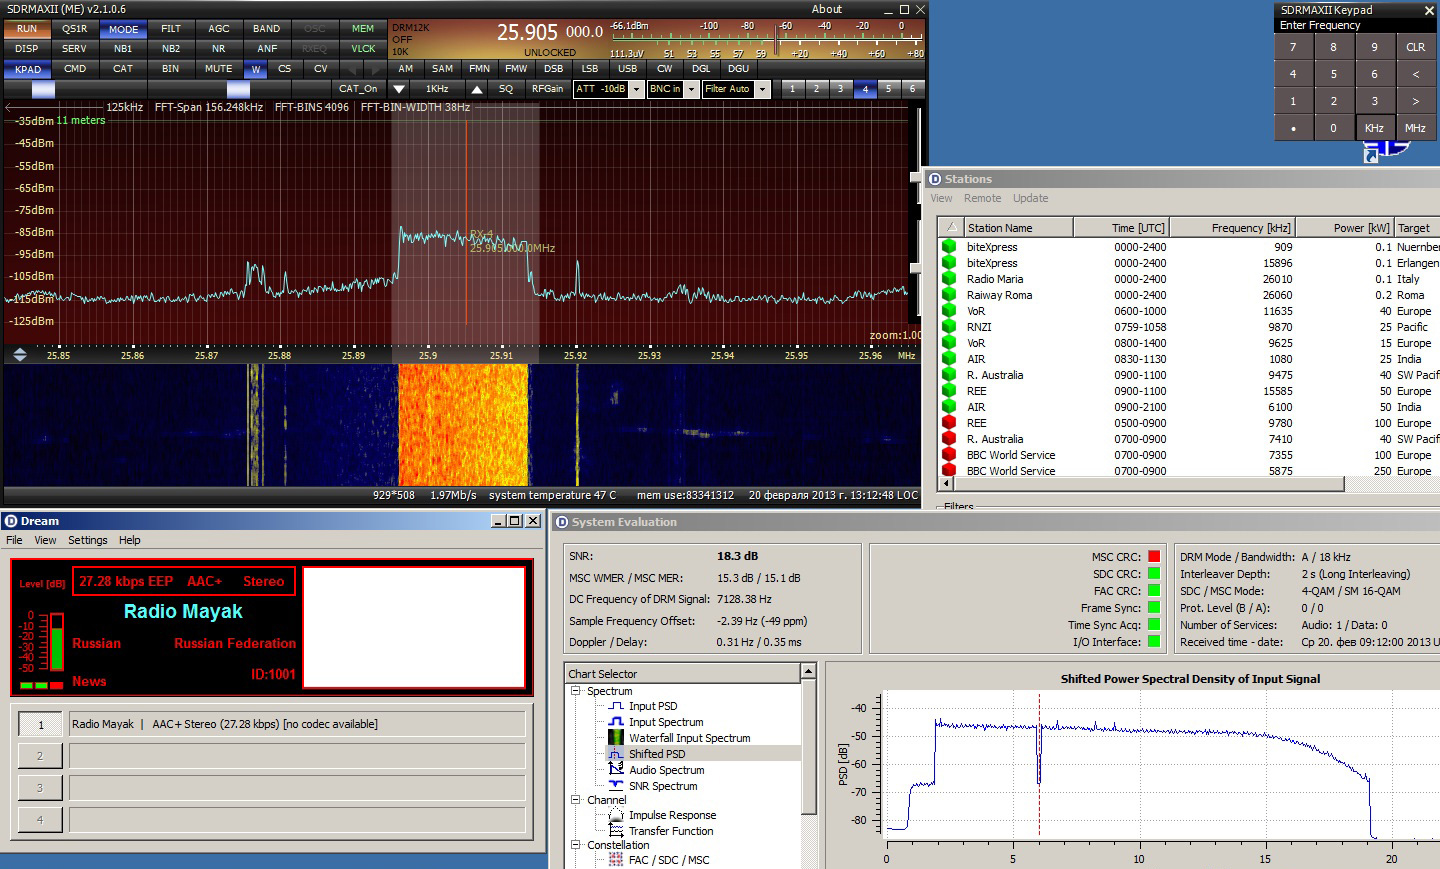Toggle NB1 noise blanker
The image size is (1440, 869).
point(123,48)
